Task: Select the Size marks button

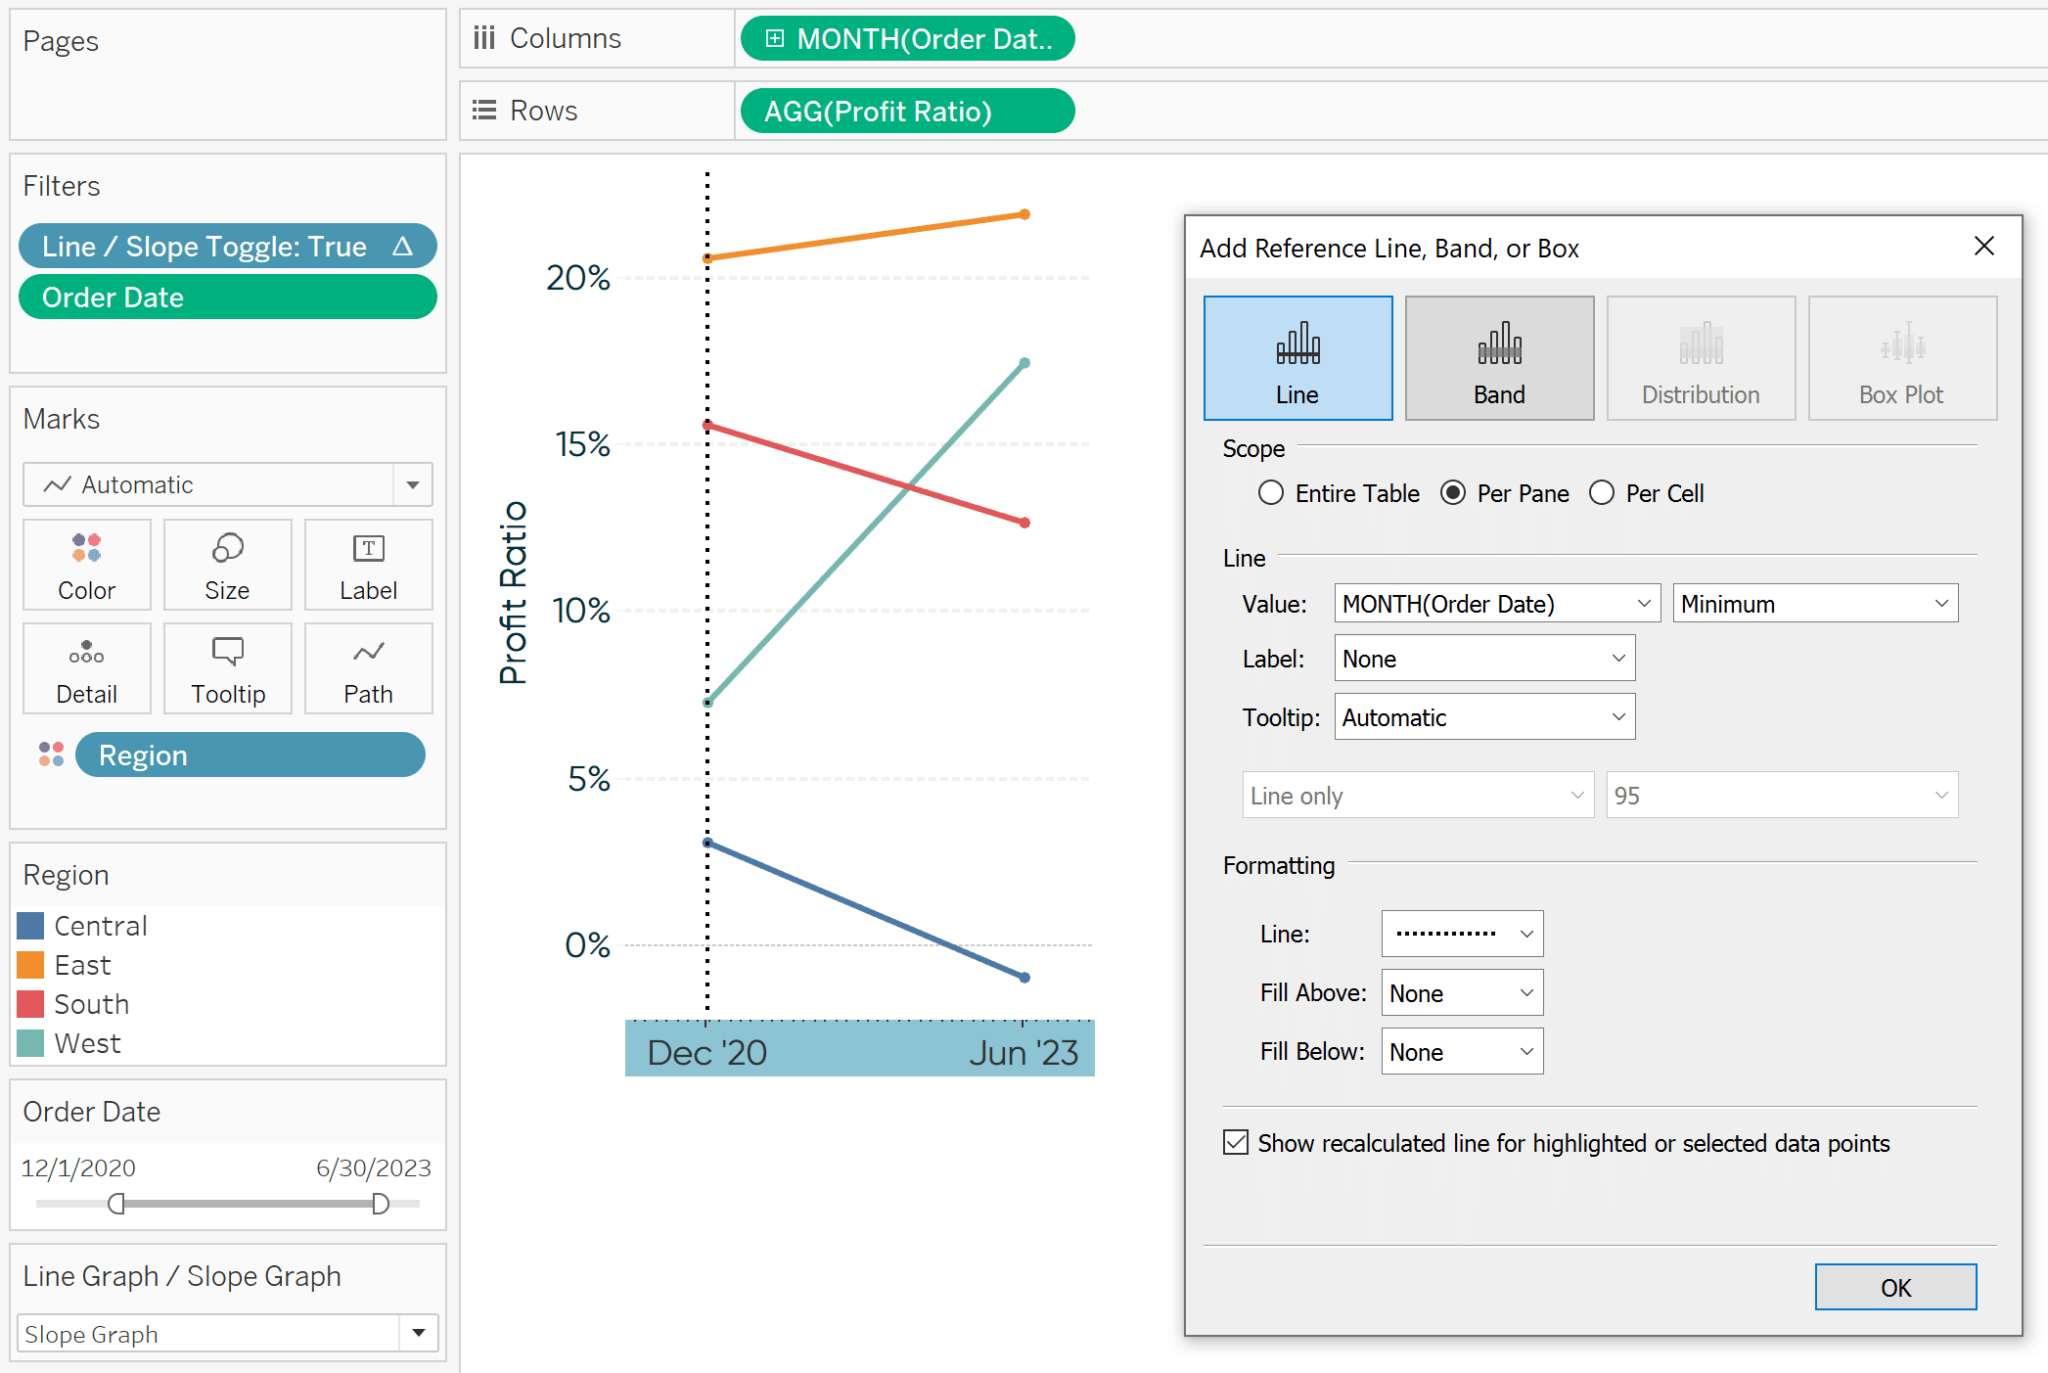Action: pyautogui.click(x=227, y=564)
